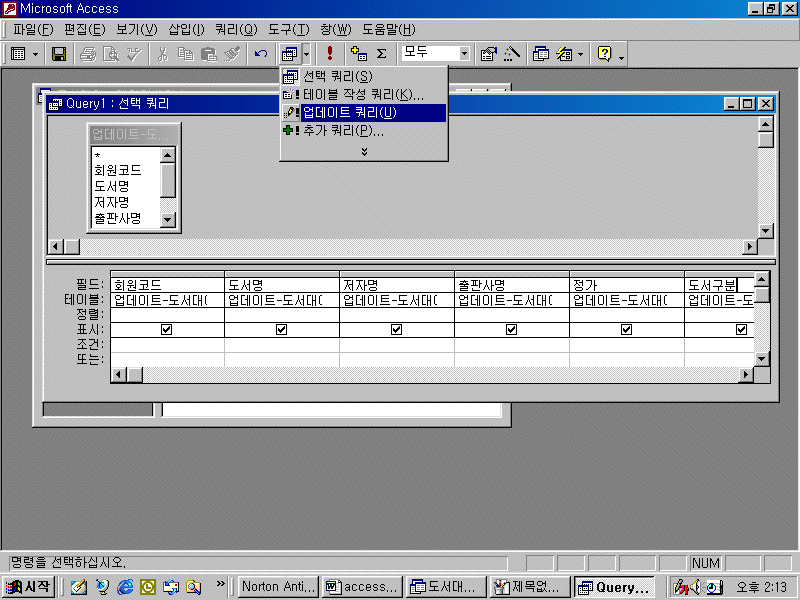Uncheck the 표시 checkbox for 저자명
800x600 pixels.
(396, 330)
